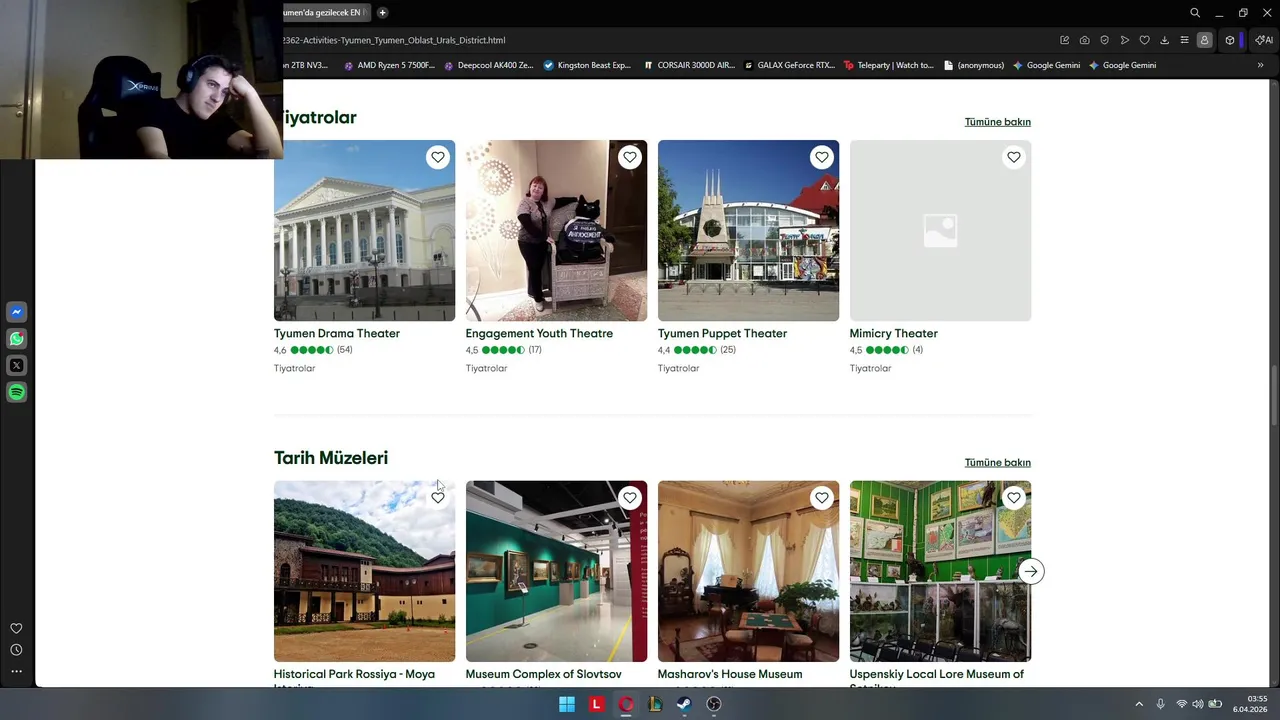Click the search tabs magnifier icon
The height and width of the screenshot is (720, 1280).
(1195, 13)
